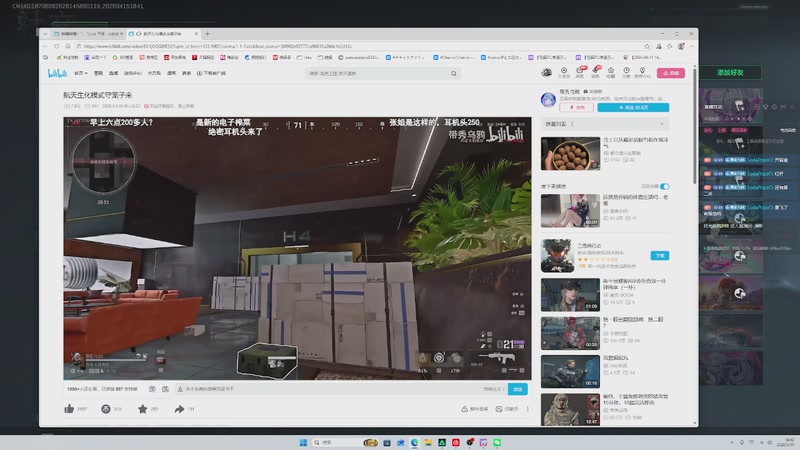The height and width of the screenshot is (450, 800).
Task: Open the history clock icon in header
Action: [x=626, y=72]
